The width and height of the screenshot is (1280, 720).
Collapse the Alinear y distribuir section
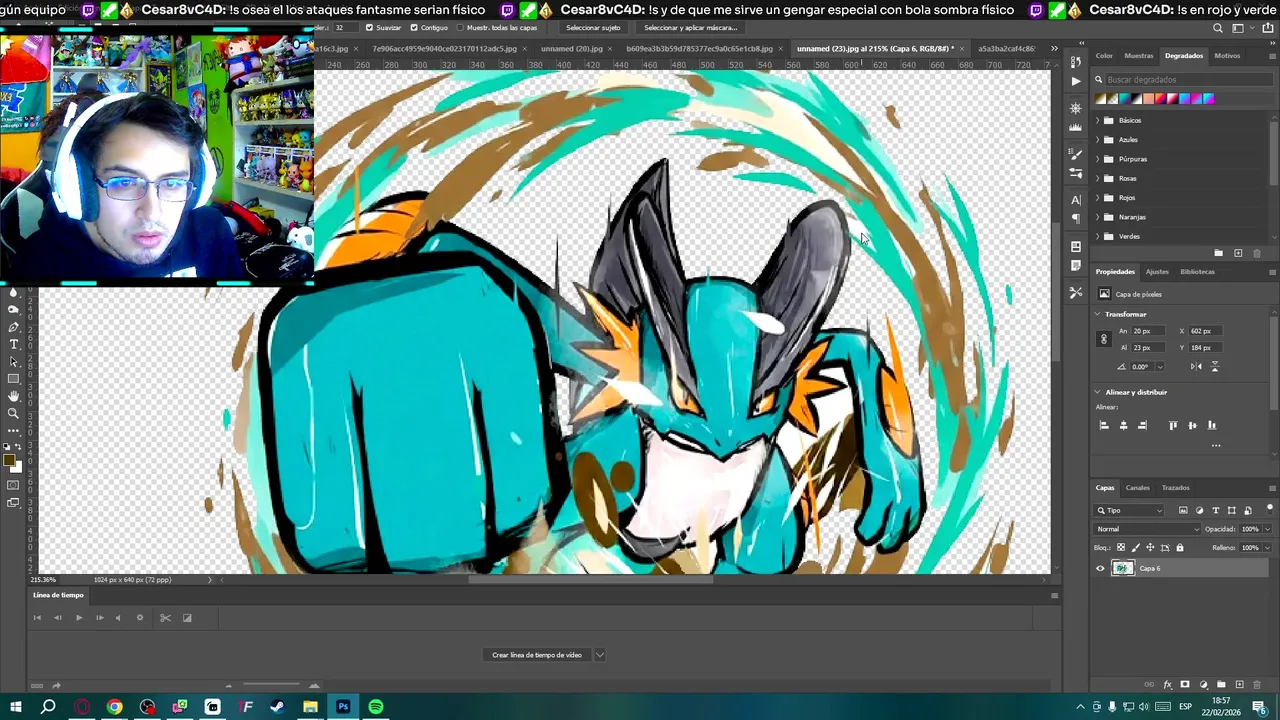click(x=1097, y=392)
